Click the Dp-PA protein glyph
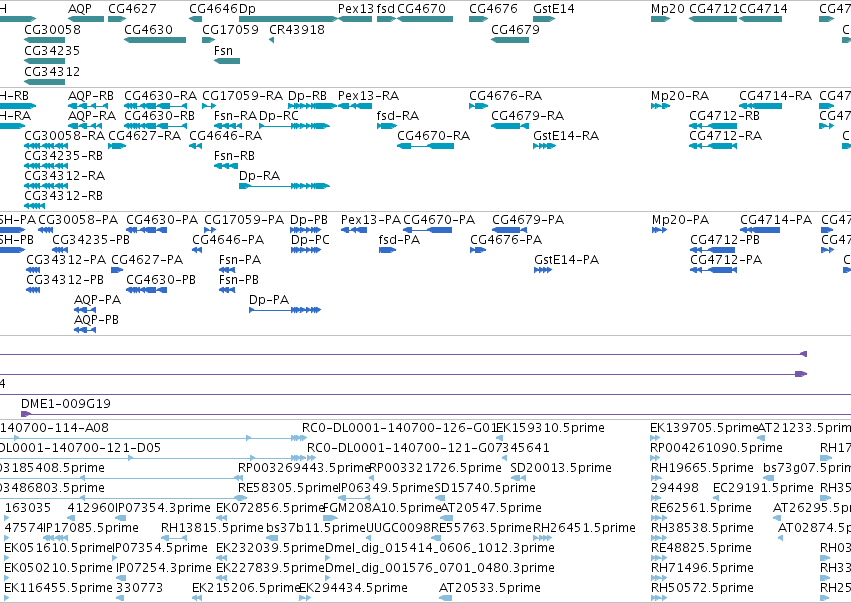 (285, 310)
